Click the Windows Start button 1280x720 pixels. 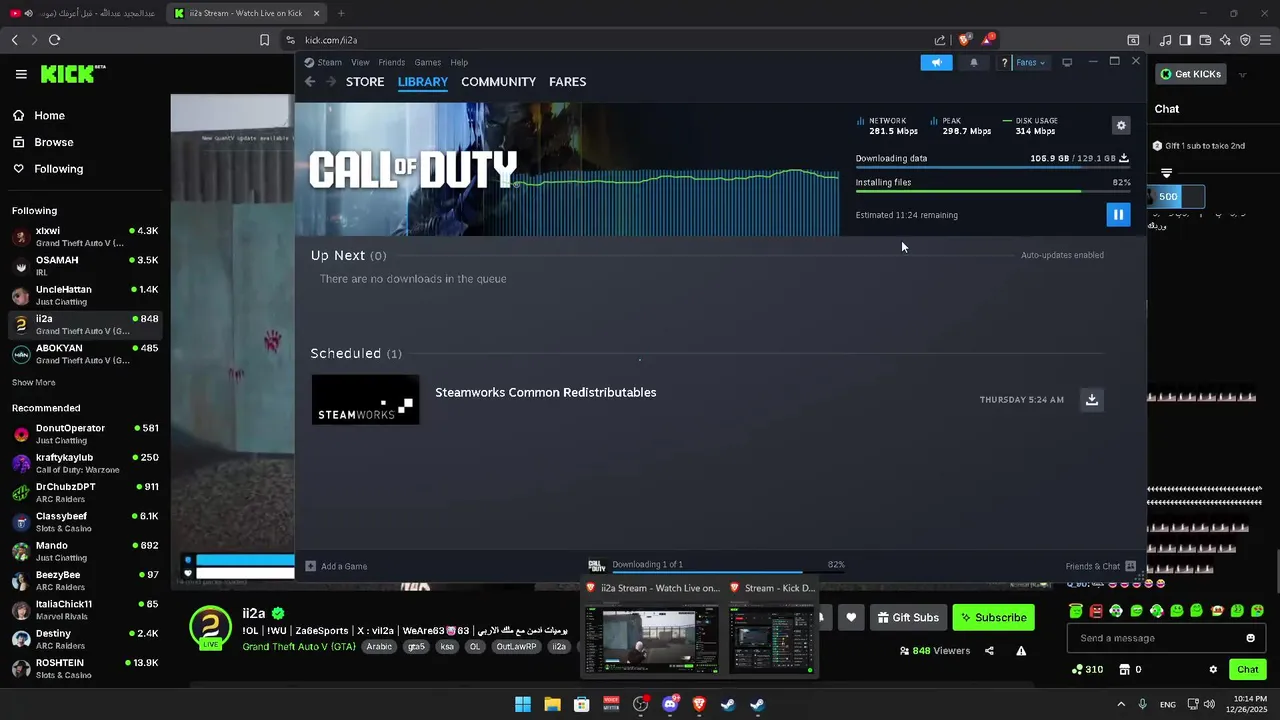523,704
